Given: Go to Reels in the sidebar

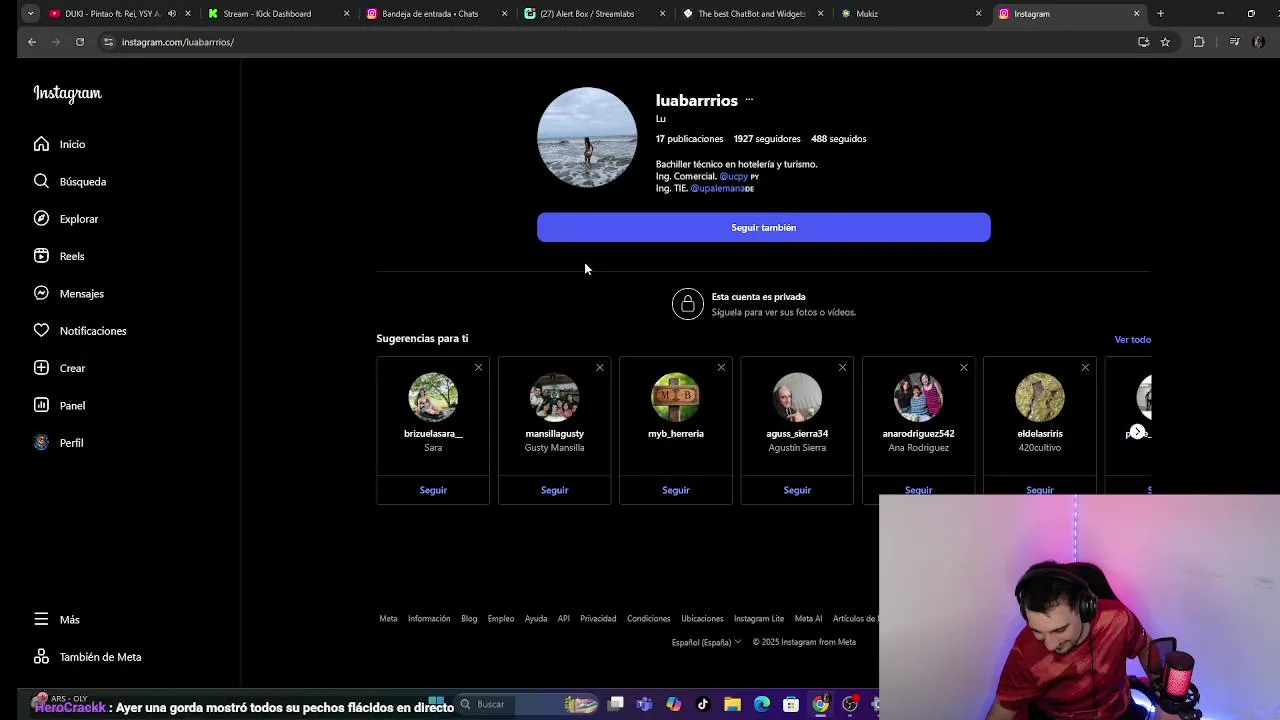Looking at the screenshot, I should pyautogui.click(x=59, y=256).
